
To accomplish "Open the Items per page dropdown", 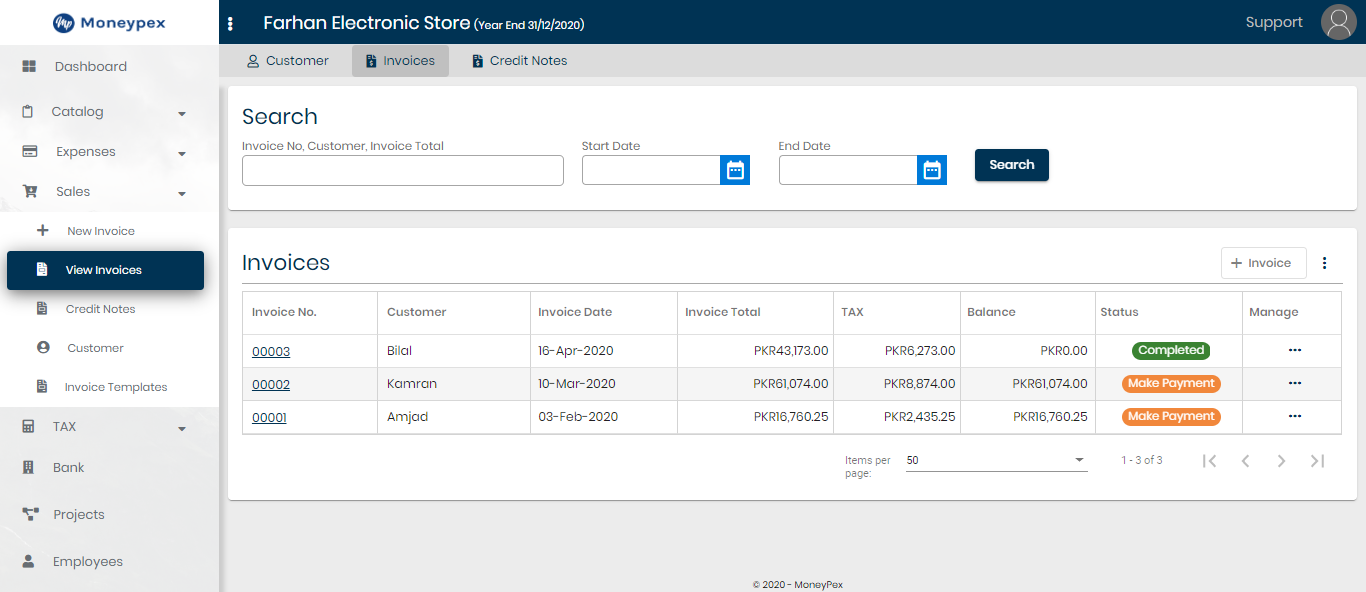I will click(x=996, y=460).
